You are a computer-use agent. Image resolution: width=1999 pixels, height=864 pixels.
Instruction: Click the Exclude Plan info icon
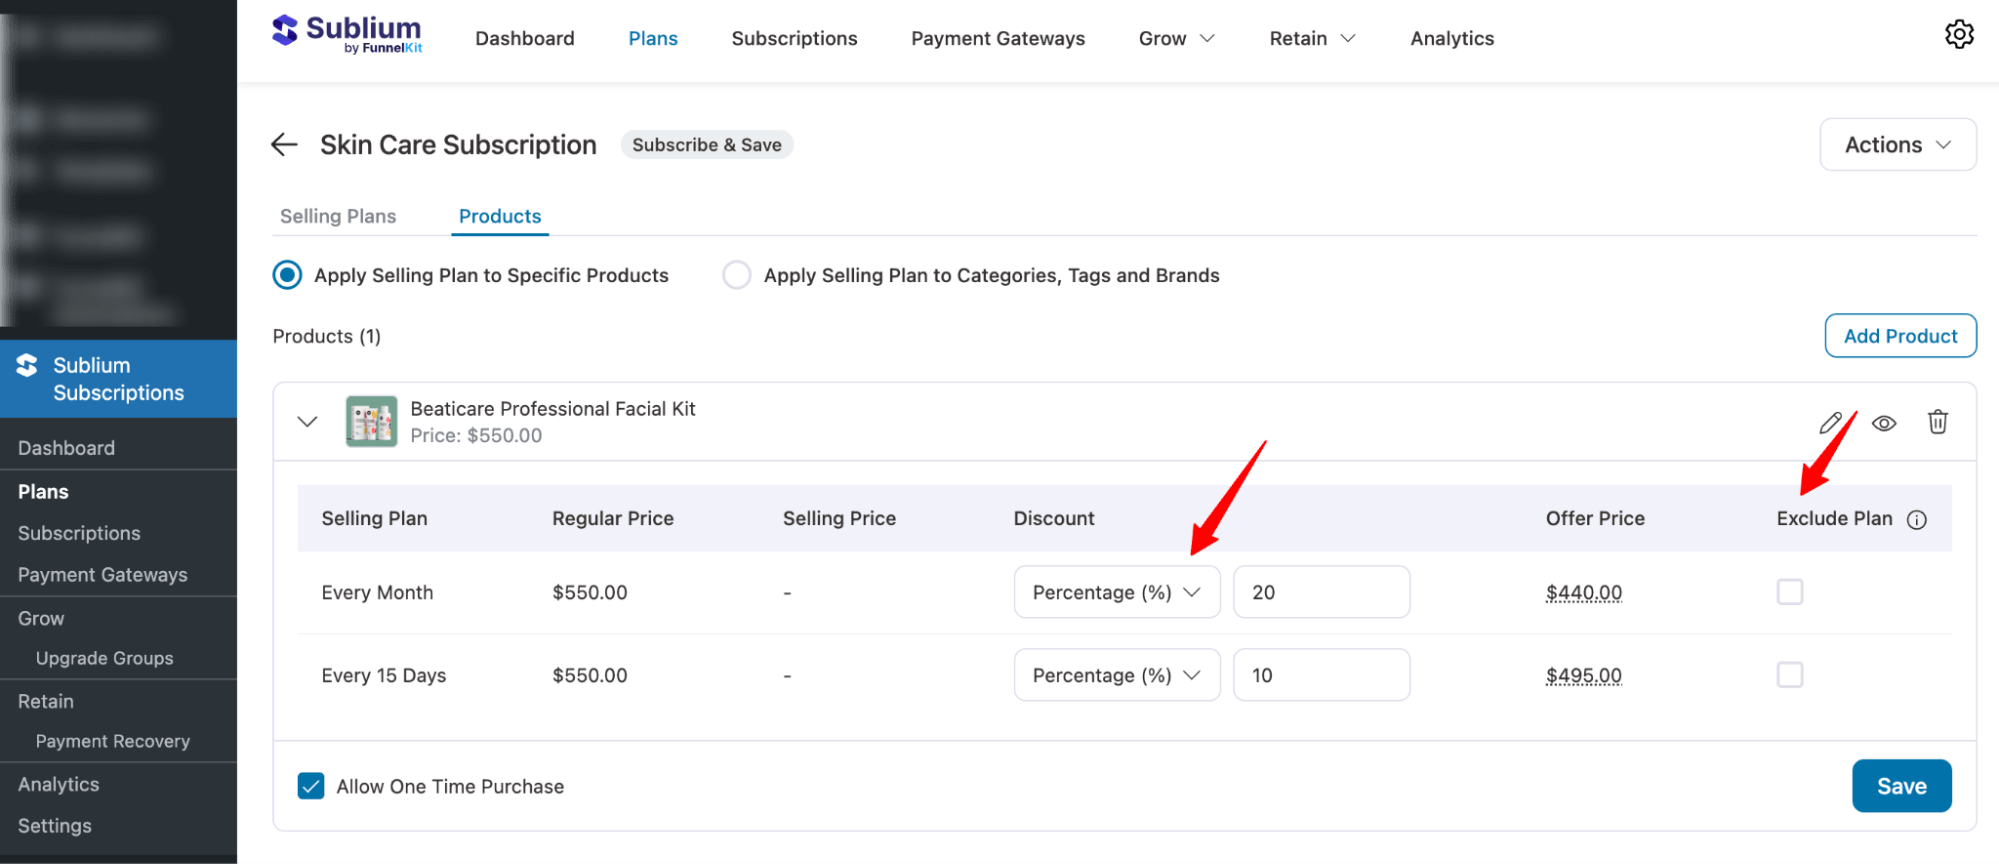[1917, 519]
